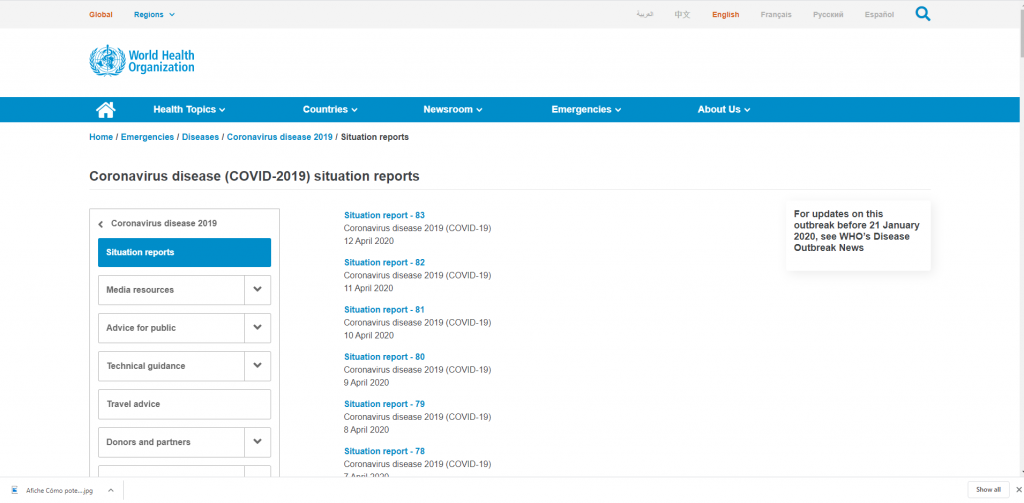The width and height of the screenshot is (1024, 503).
Task: Click Show all downloads button
Action: [x=987, y=489]
